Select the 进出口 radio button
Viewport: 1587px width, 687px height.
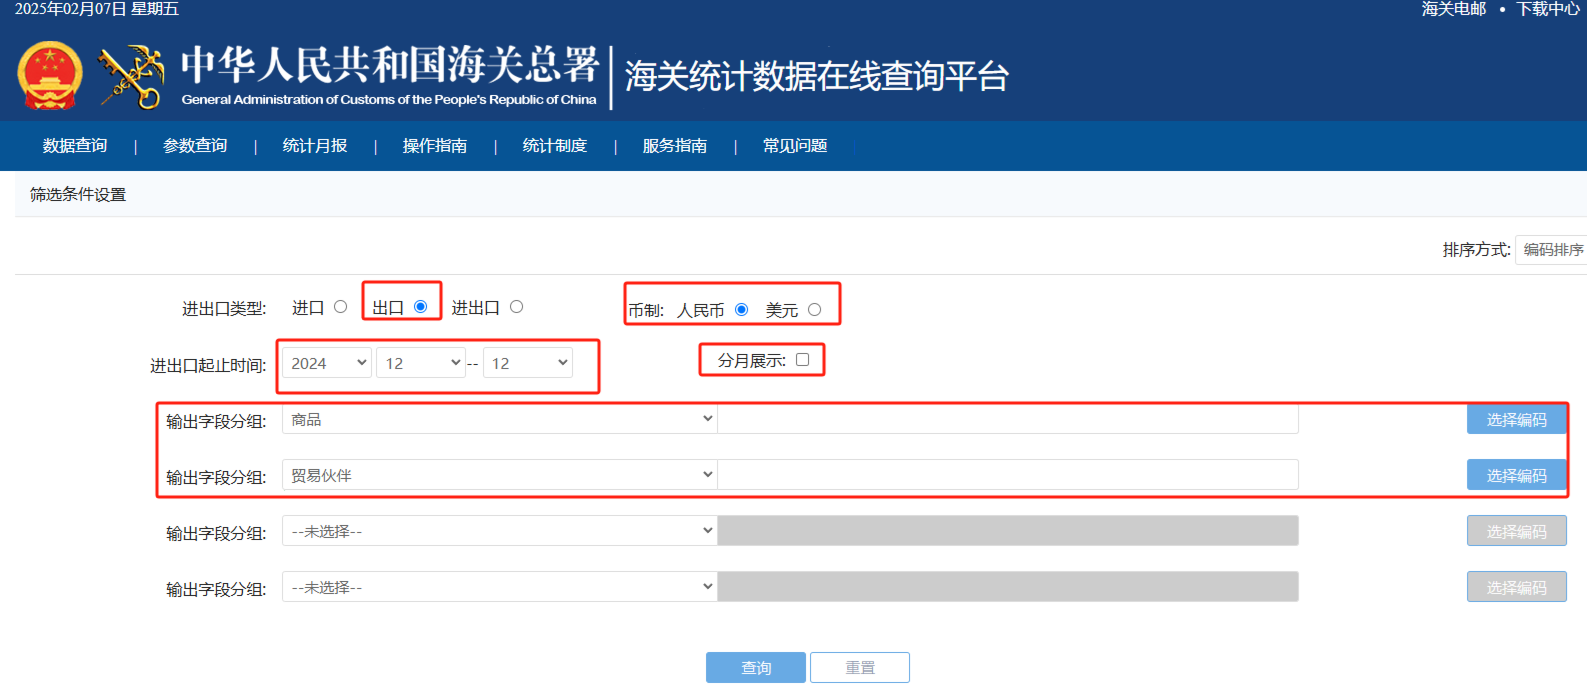click(x=517, y=307)
